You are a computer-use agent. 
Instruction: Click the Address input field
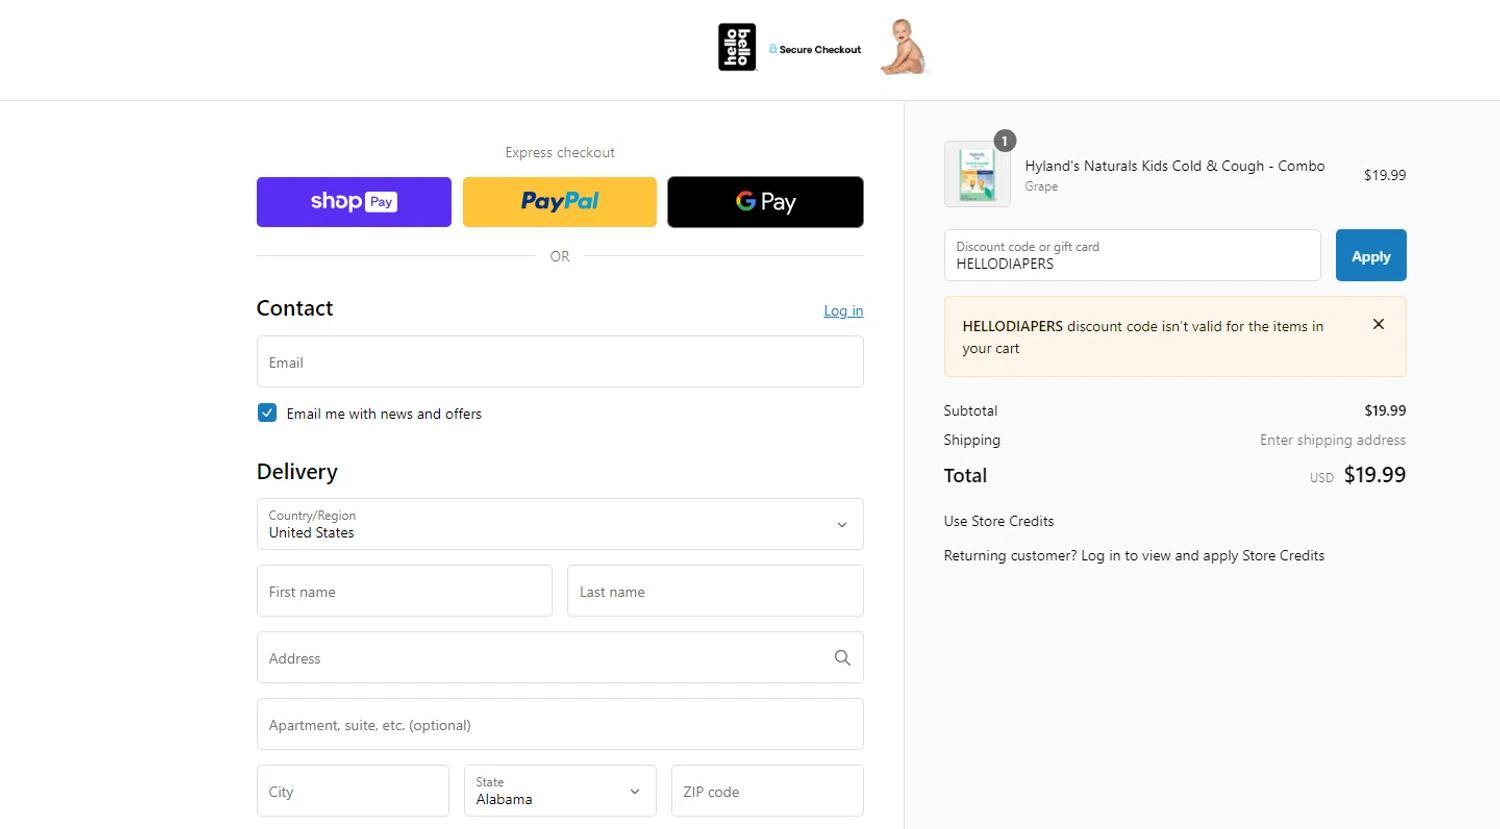coord(560,658)
